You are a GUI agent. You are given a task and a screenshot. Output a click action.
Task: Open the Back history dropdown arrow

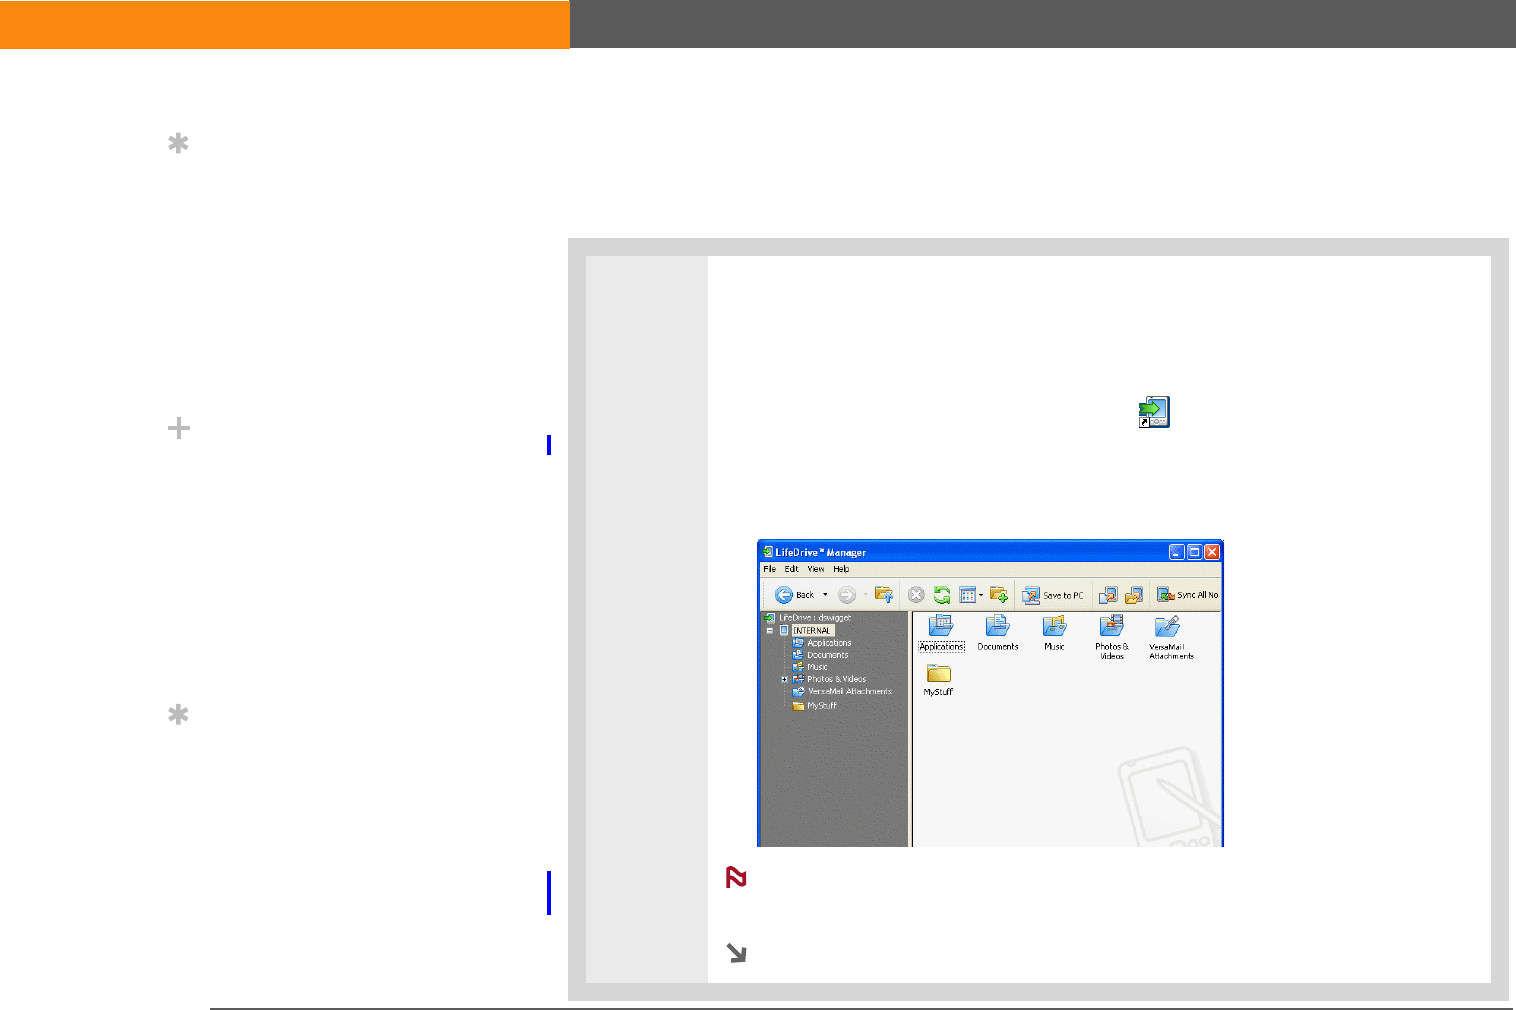pyautogui.click(x=825, y=595)
